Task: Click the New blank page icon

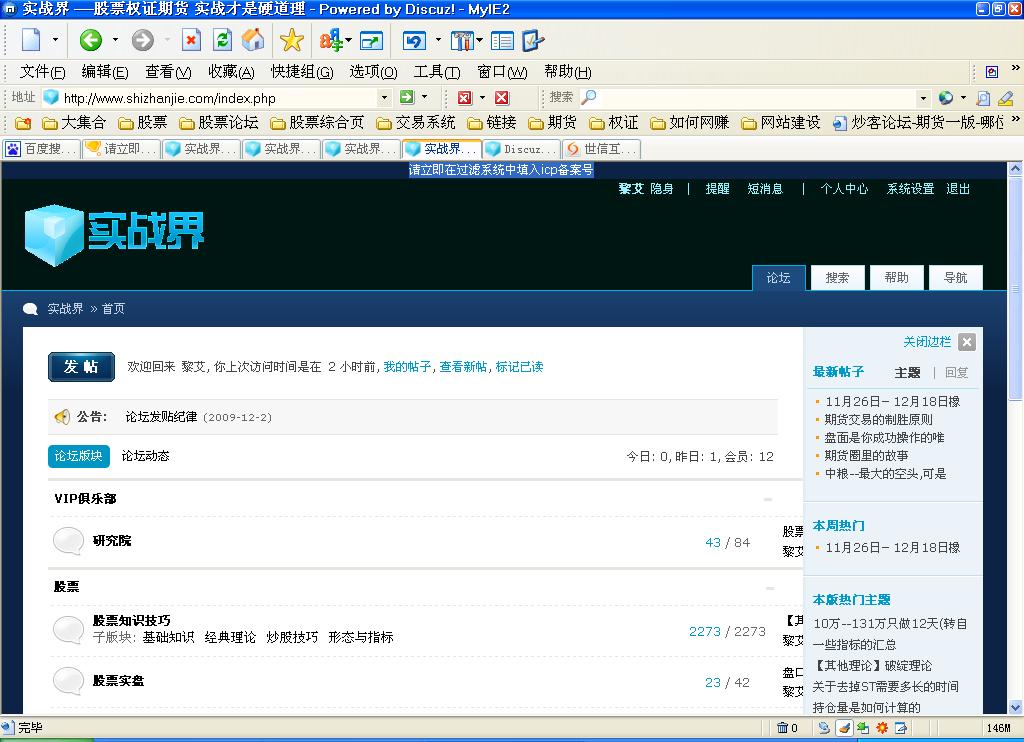Action: coord(31,40)
